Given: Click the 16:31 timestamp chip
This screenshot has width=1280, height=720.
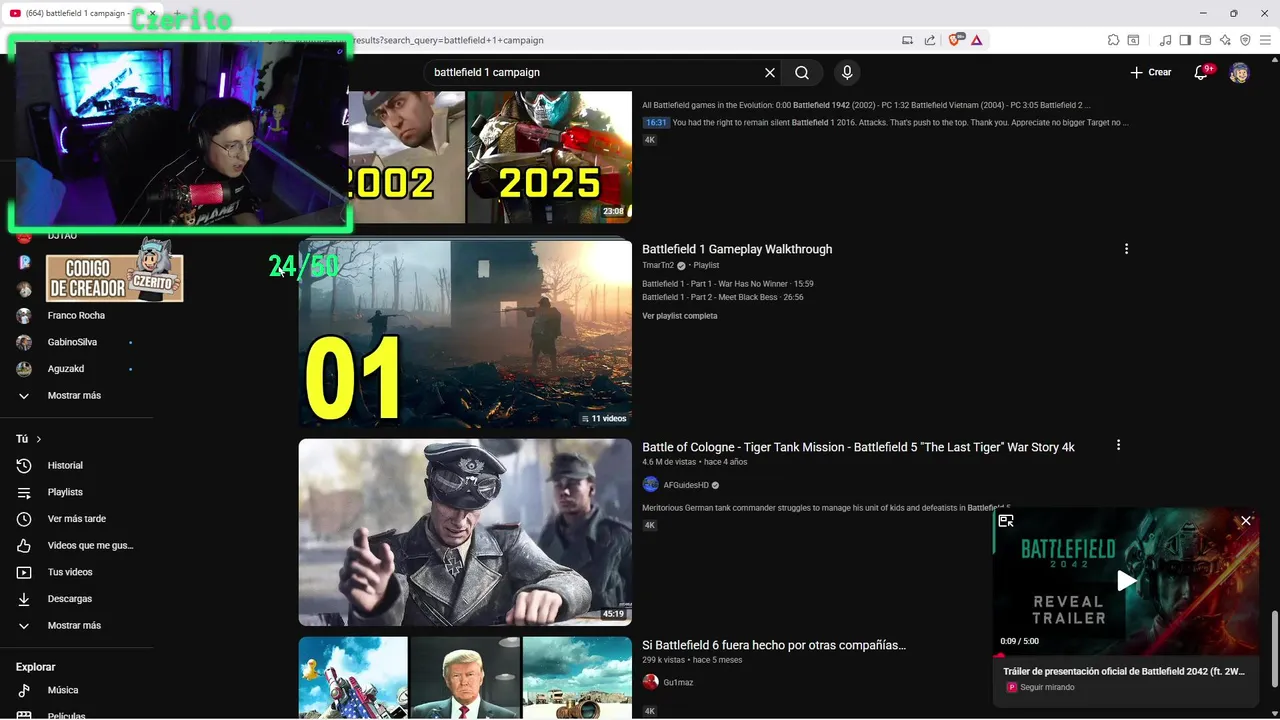Looking at the screenshot, I should coord(656,123).
